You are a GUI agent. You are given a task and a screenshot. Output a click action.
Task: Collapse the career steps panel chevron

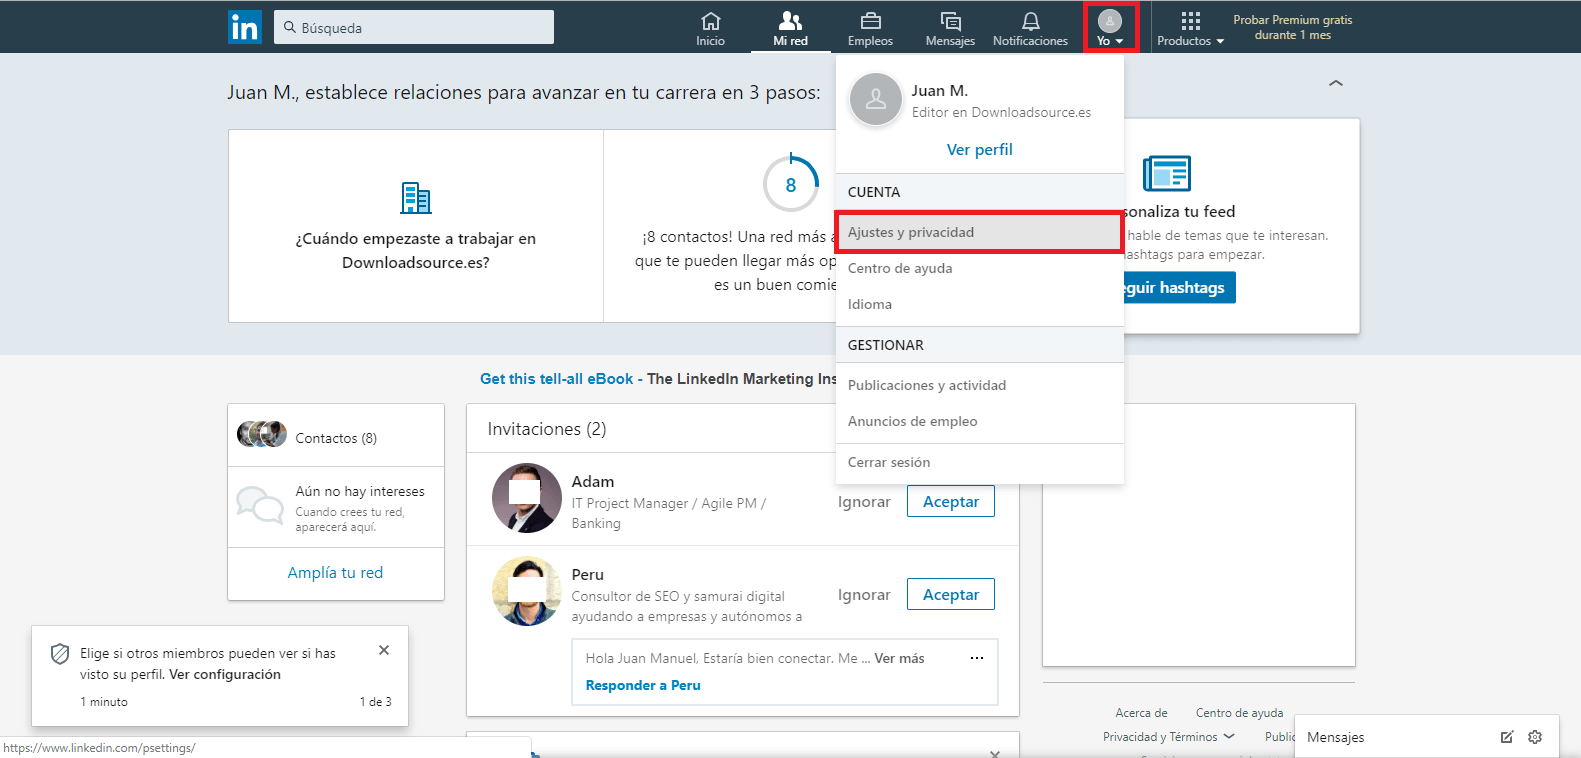tap(1335, 83)
